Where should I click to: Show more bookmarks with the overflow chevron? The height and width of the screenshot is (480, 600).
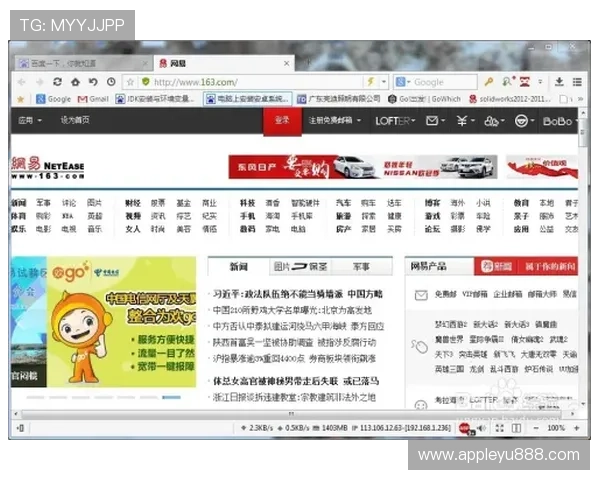pos(580,99)
